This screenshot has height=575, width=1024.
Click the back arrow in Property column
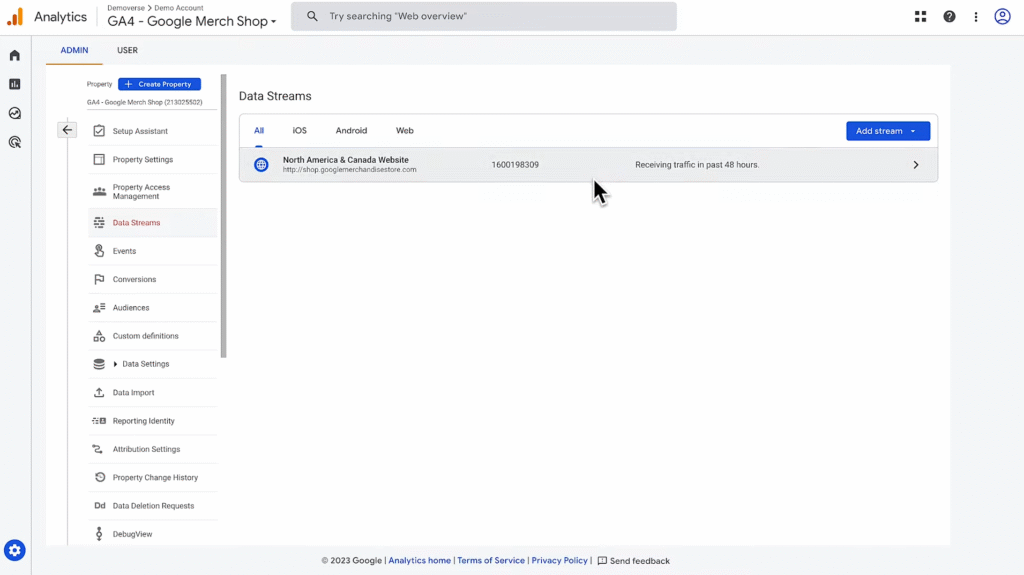tap(67, 130)
